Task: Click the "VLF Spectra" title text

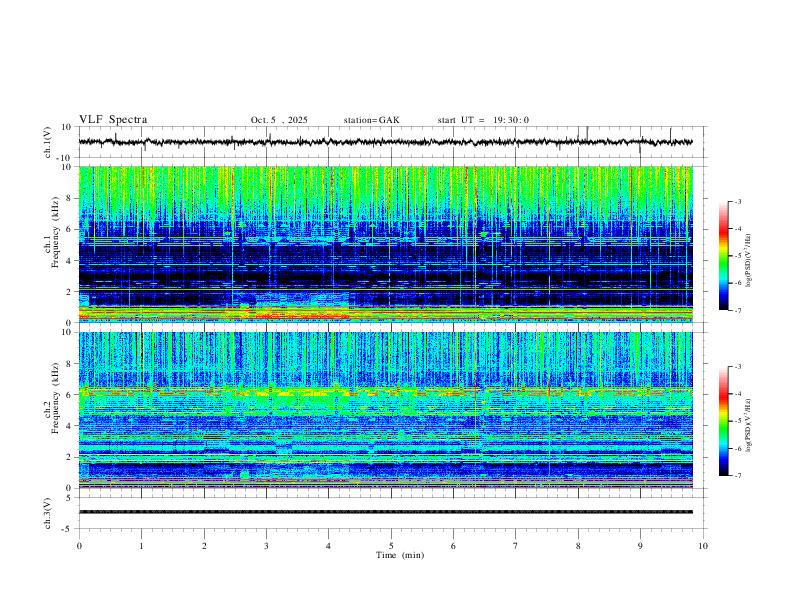Action: pos(113,120)
